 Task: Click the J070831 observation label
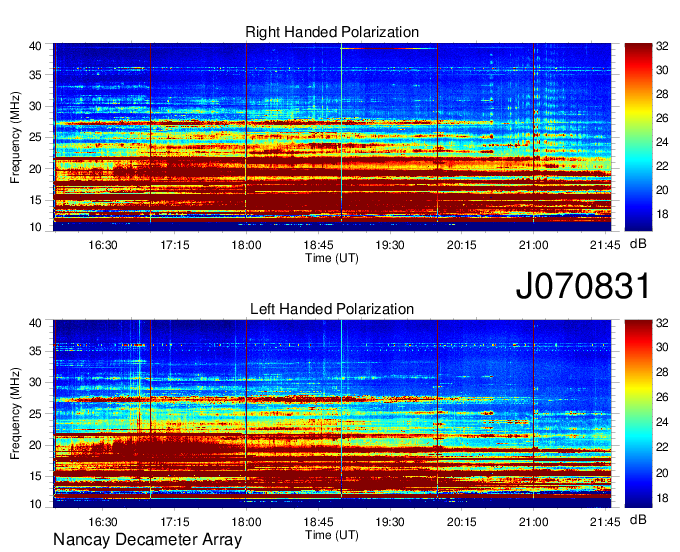[x=583, y=286]
